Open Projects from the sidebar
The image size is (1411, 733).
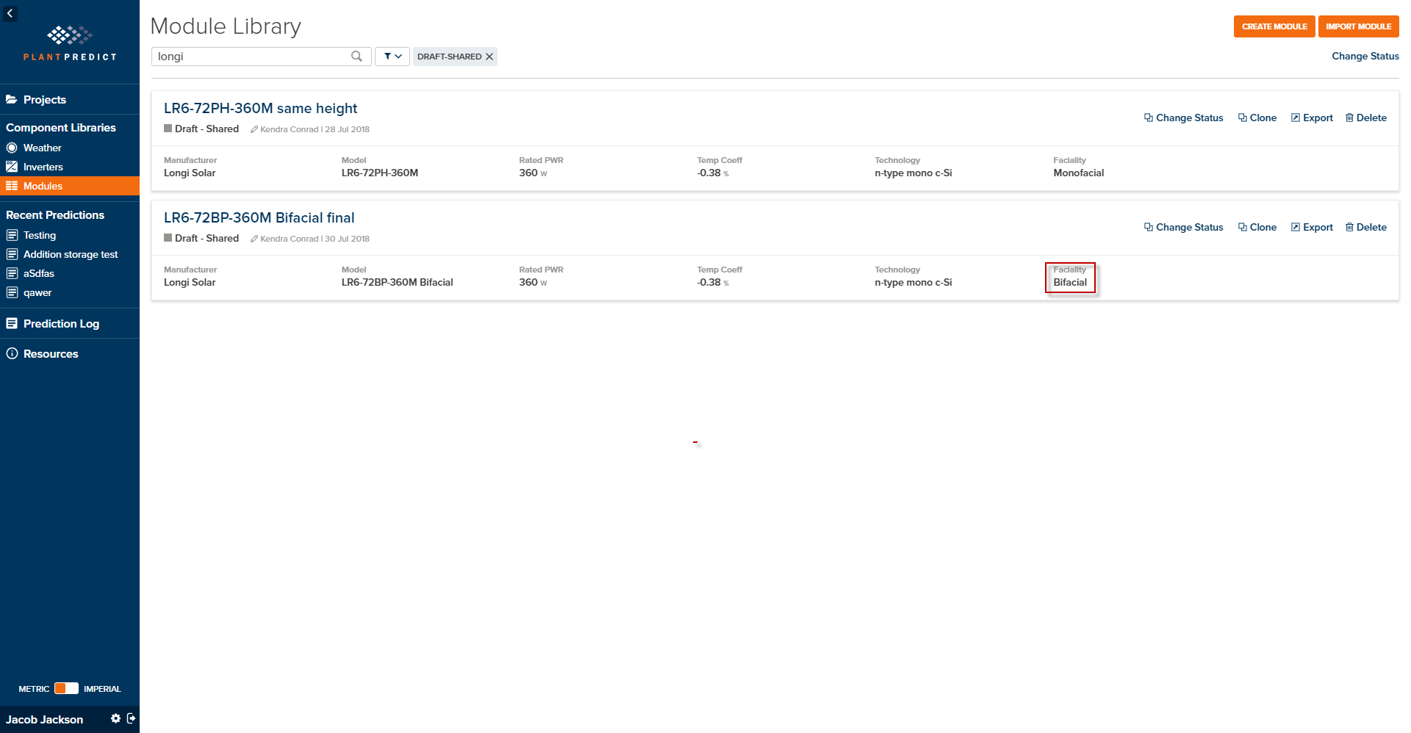[44, 100]
